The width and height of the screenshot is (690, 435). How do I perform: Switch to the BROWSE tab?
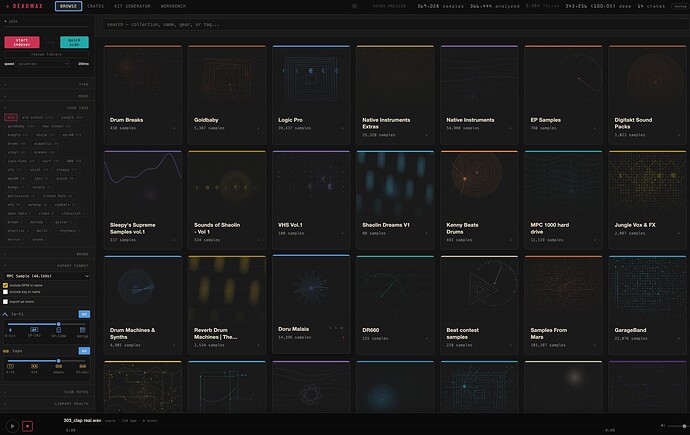(68, 6)
